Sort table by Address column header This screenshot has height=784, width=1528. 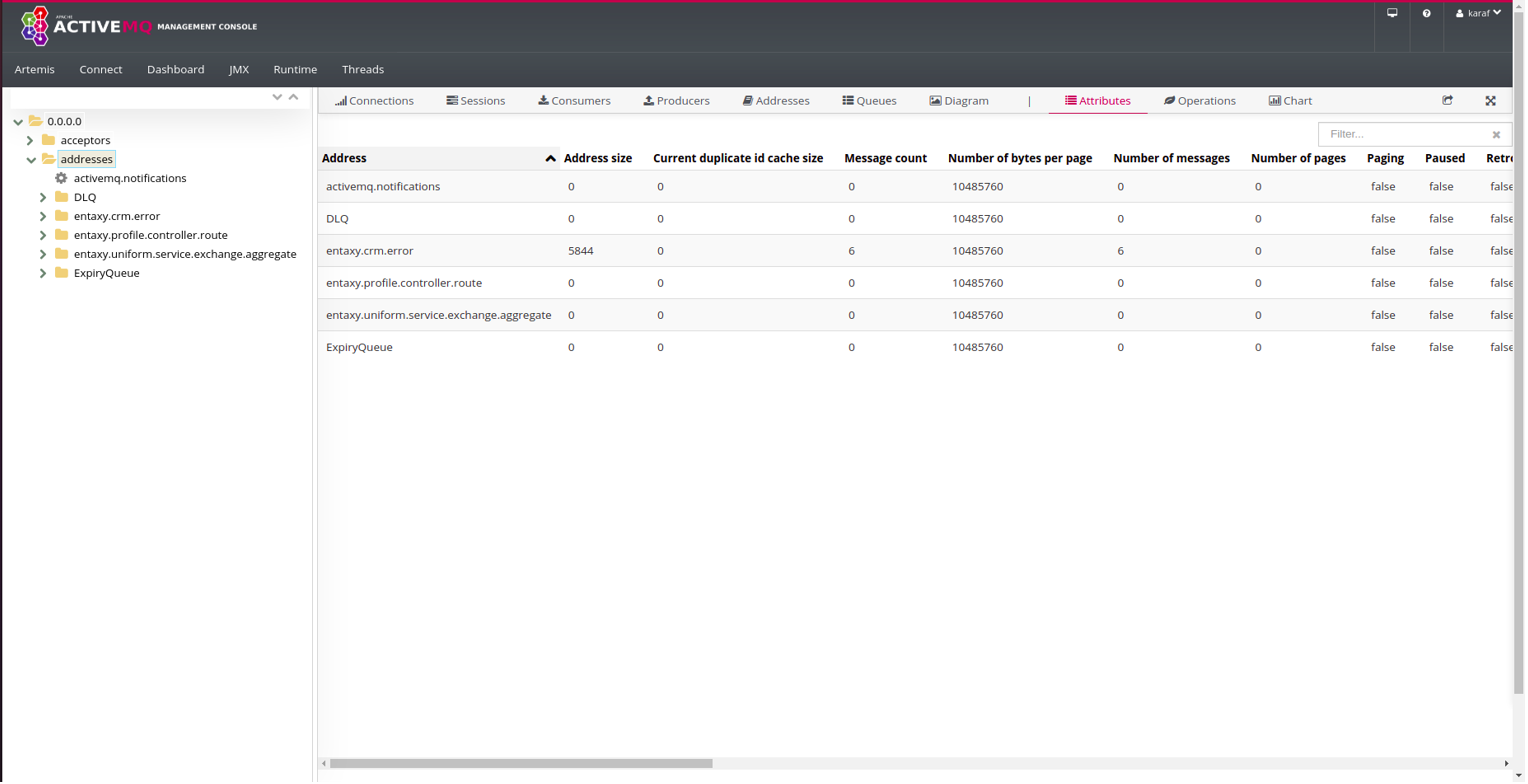click(x=345, y=159)
